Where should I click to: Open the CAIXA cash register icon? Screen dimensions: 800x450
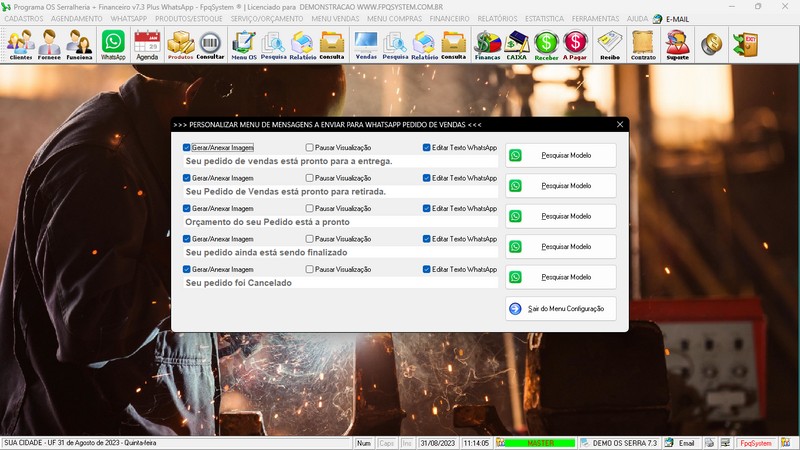pos(516,45)
